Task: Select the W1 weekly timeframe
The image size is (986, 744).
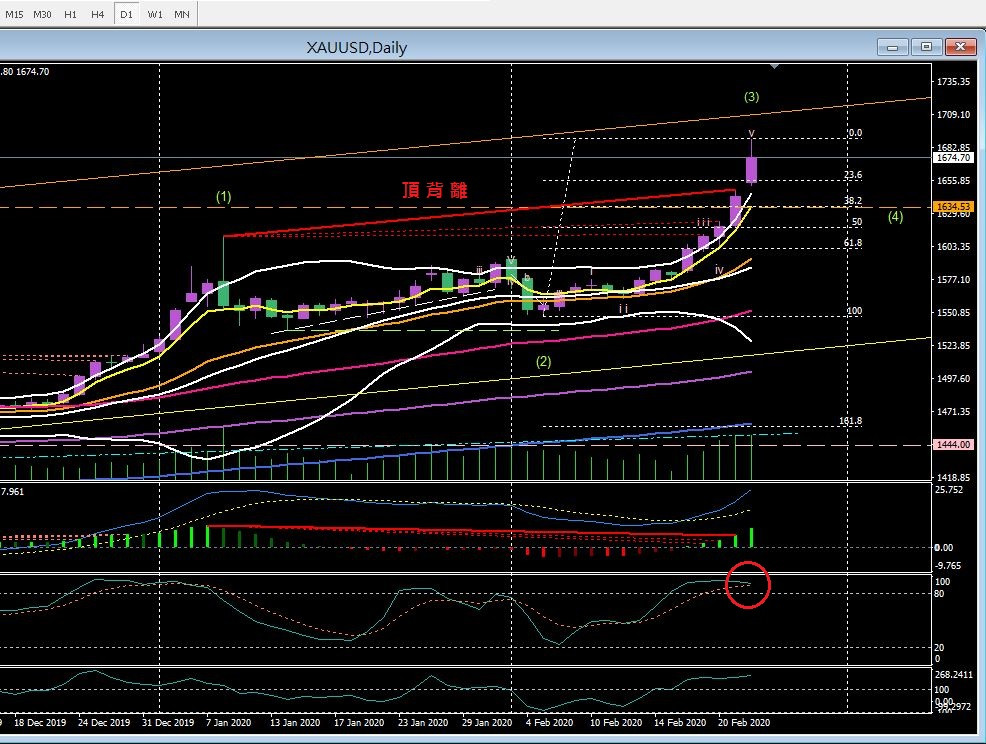Action: (x=155, y=14)
